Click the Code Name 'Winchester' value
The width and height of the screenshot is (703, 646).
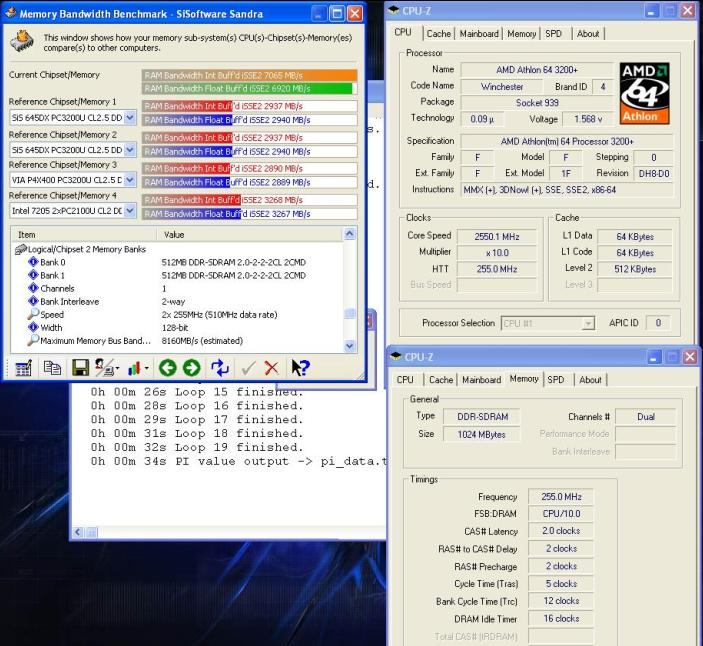502,87
